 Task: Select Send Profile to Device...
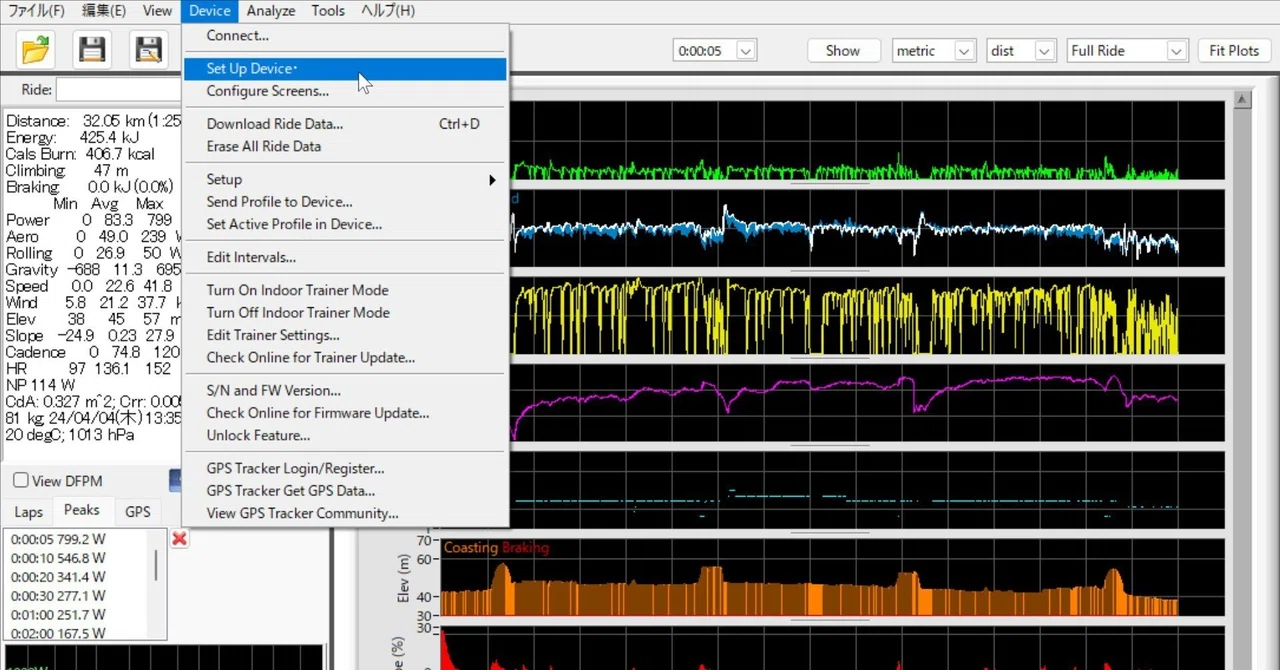(345, 202)
